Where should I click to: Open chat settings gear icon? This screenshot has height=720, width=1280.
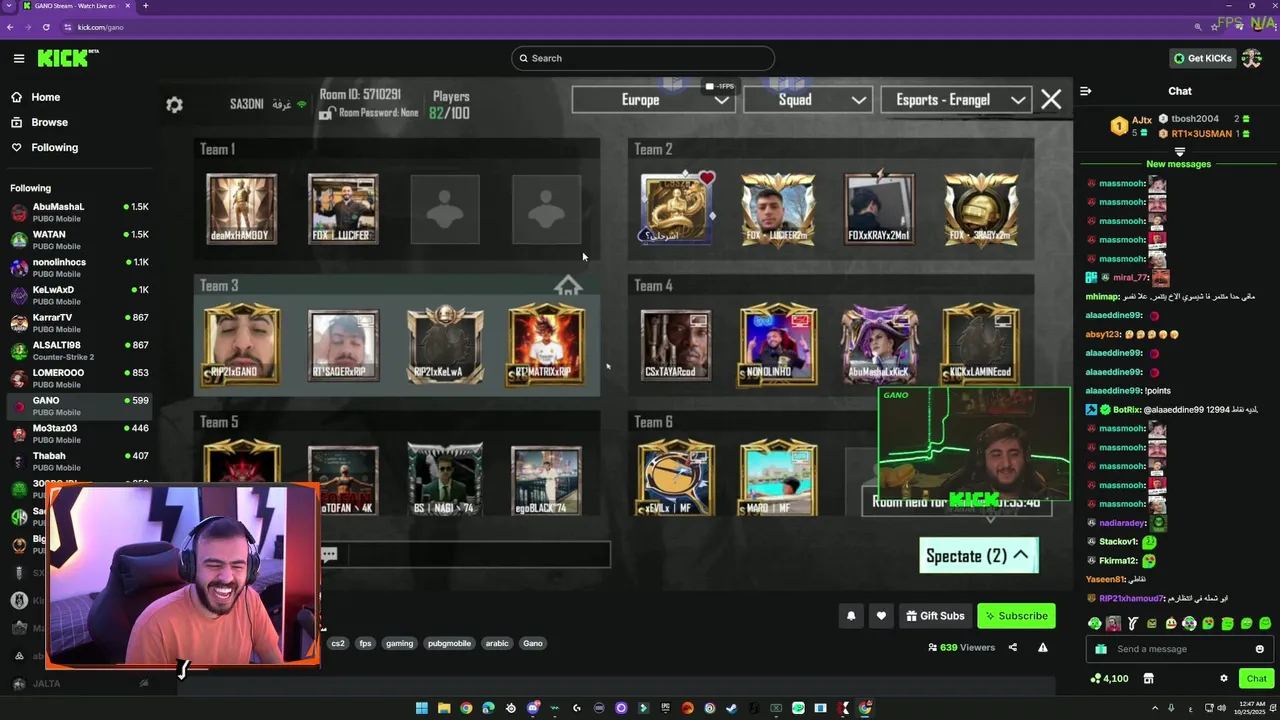coord(1223,679)
